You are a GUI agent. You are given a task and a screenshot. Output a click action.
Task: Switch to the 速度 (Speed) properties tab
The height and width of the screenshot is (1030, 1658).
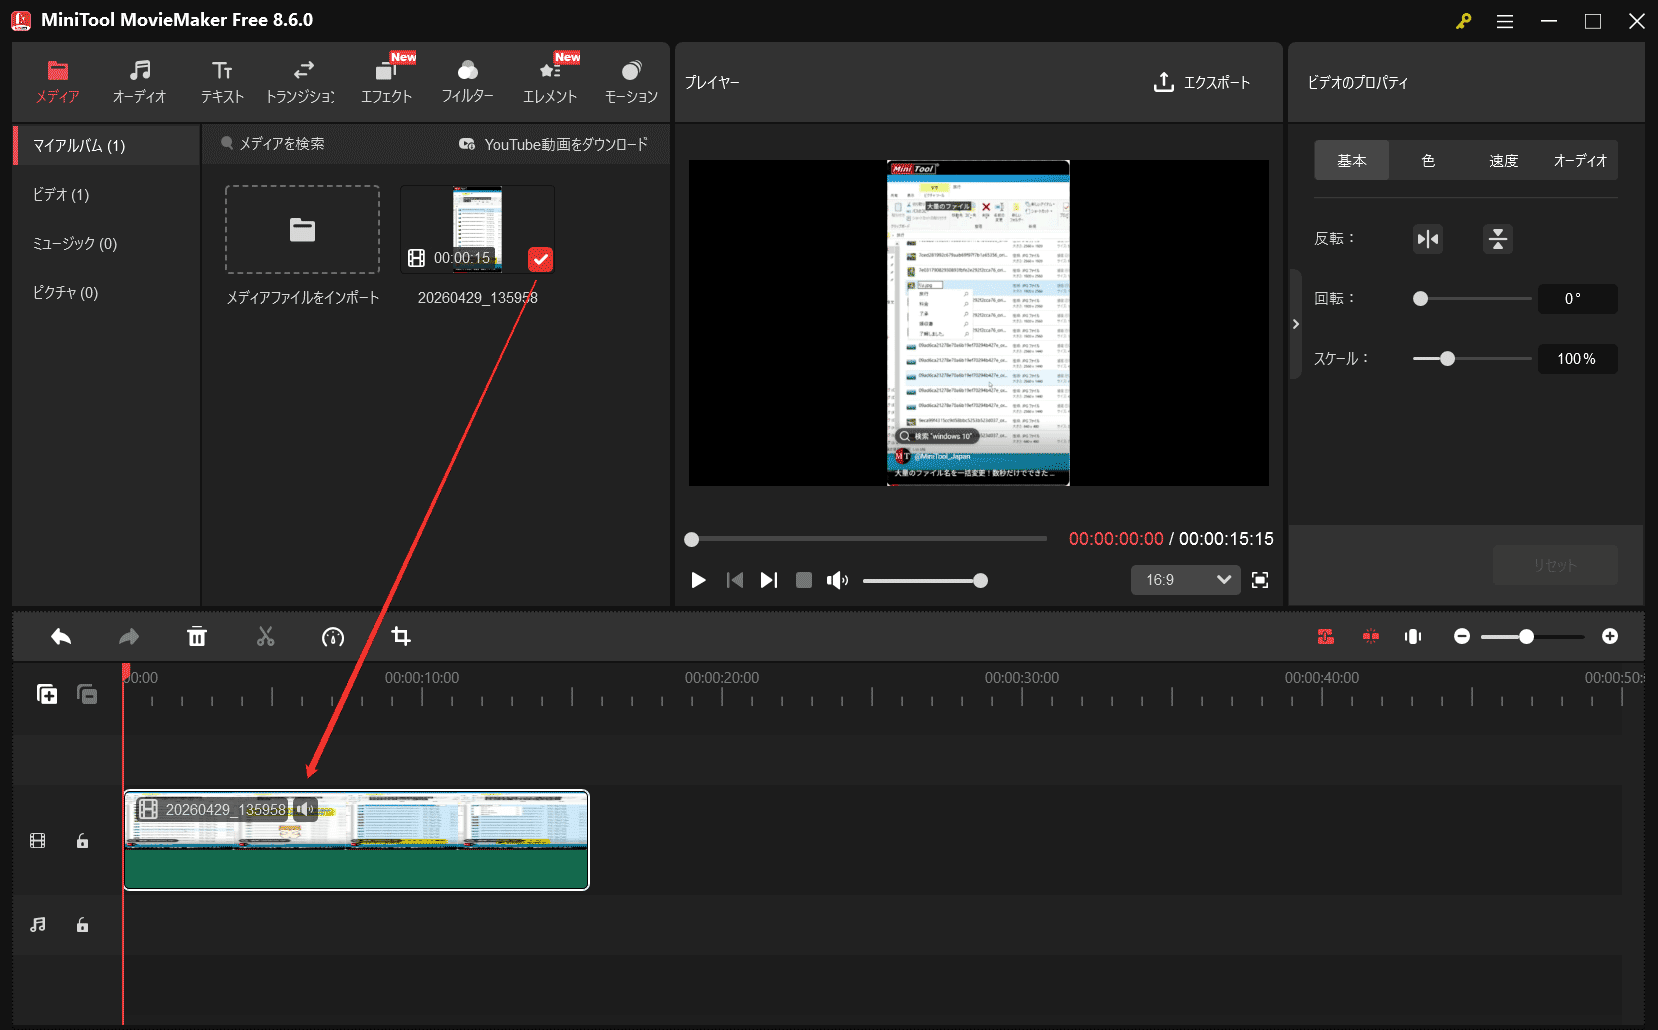coord(1503,160)
